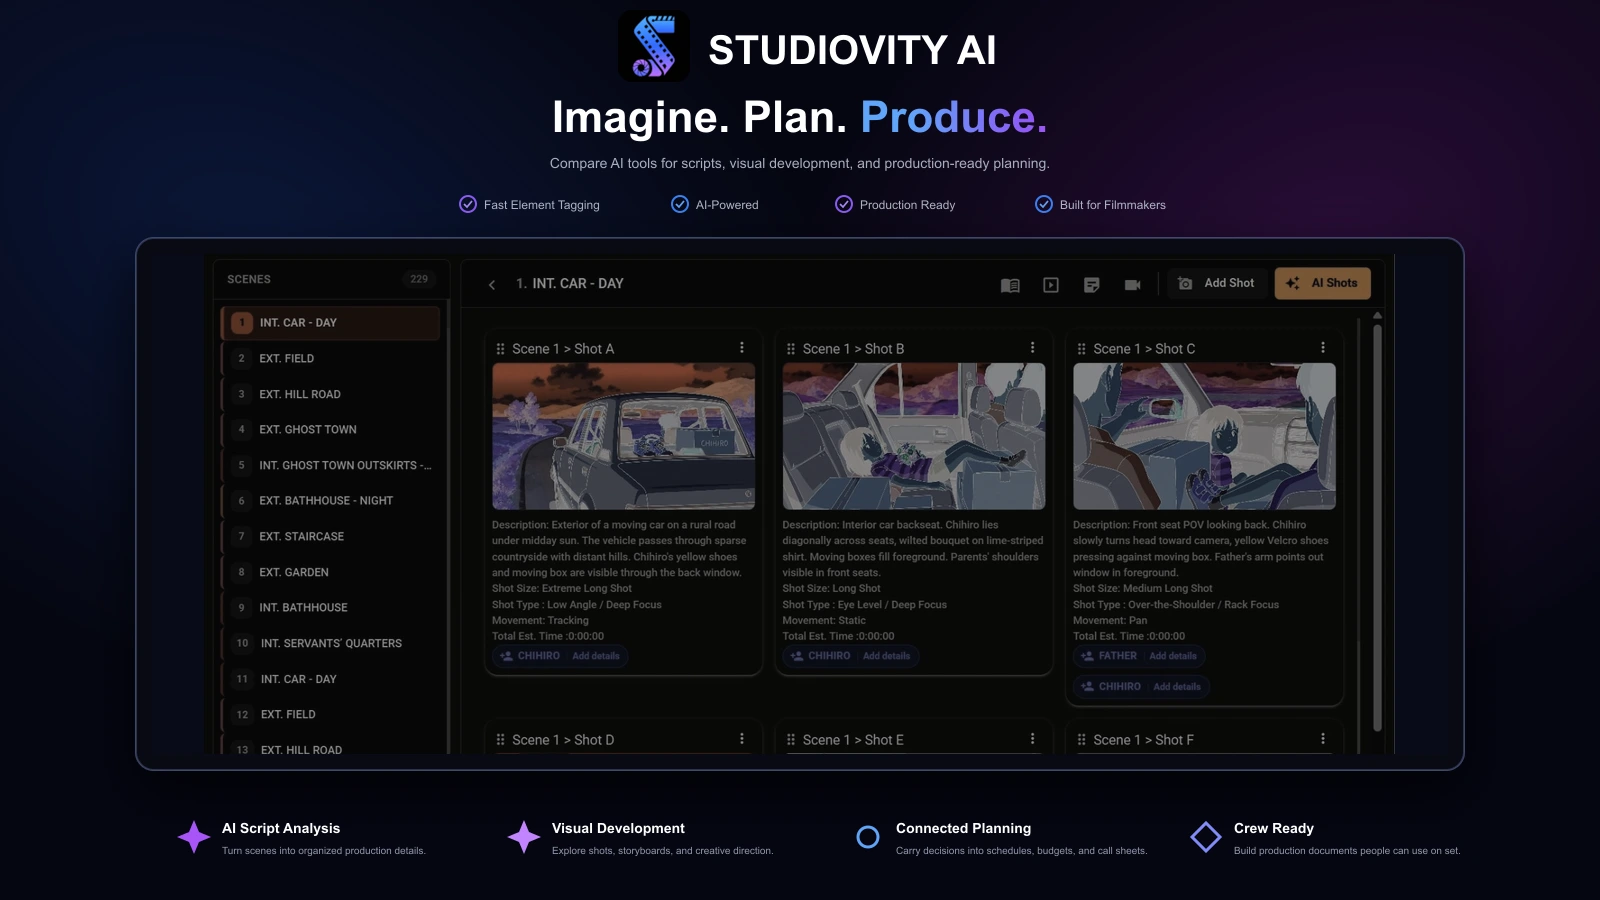Click Add details next to FATHER
Screen dimensions: 1600x900
tap(1173, 656)
